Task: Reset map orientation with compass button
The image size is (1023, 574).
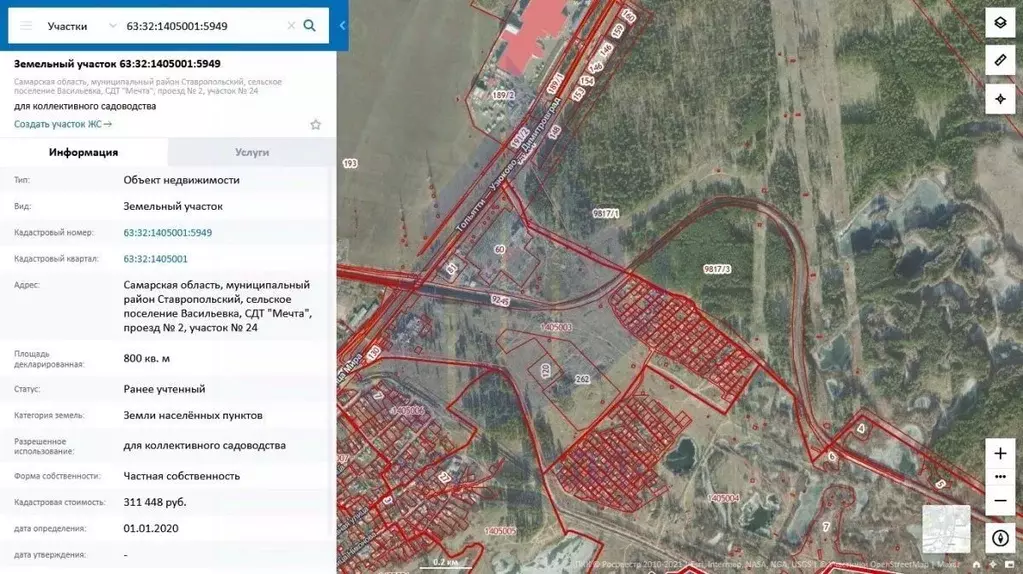Action: tap(1000, 538)
